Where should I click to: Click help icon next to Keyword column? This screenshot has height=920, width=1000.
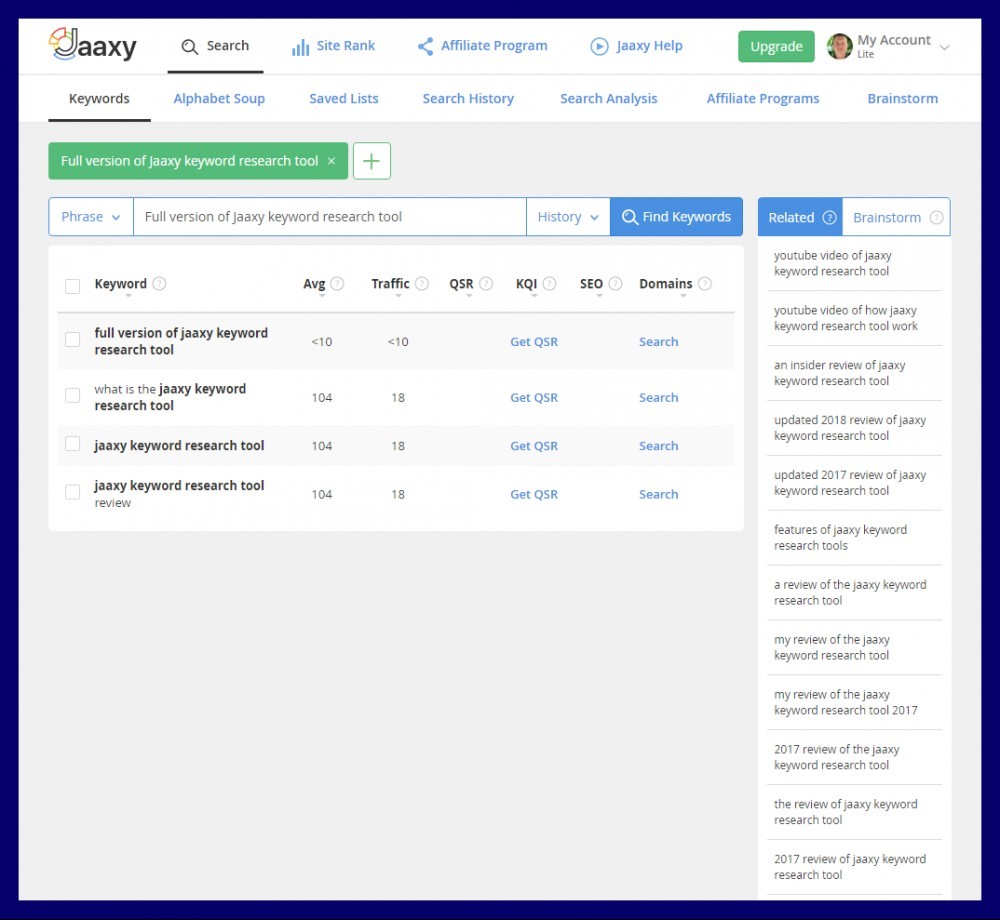[159, 283]
